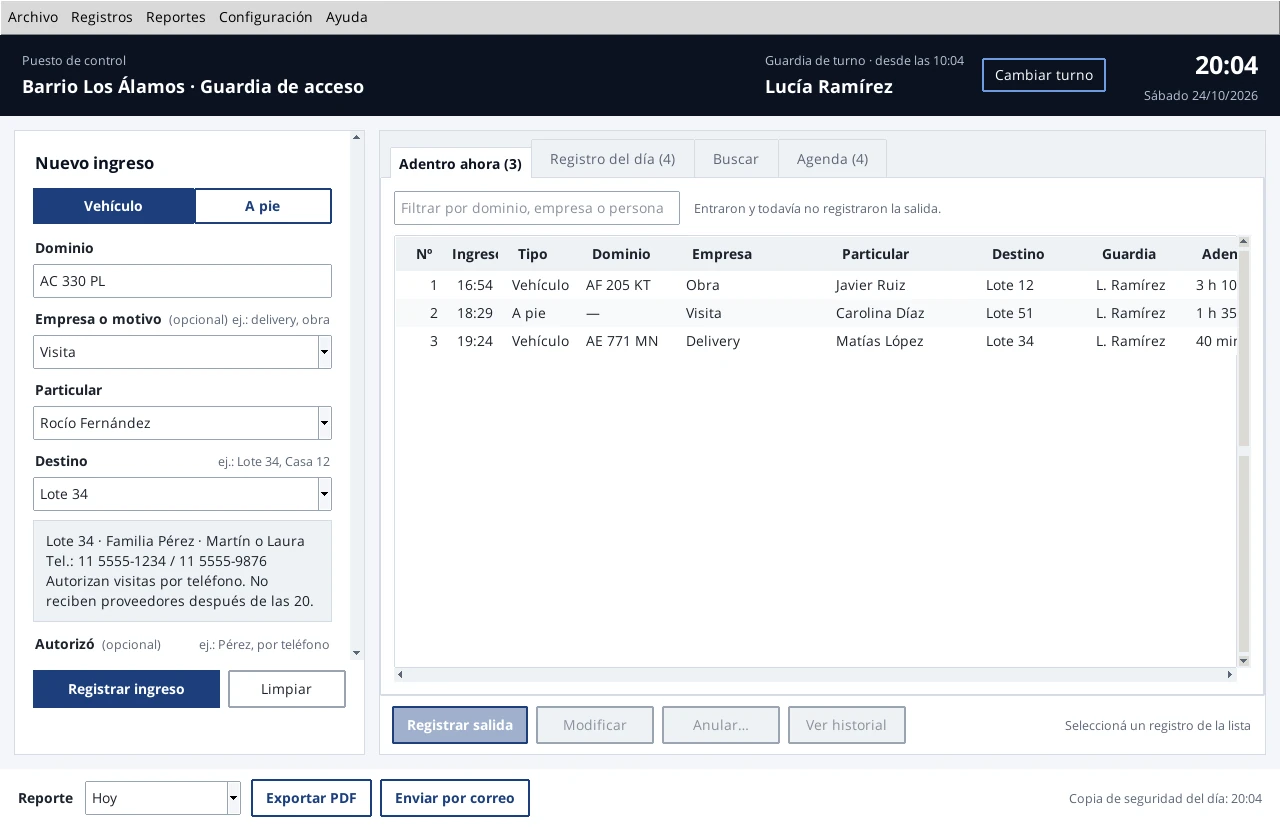Export the report with Exportar PDF
This screenshot has width=1280, height=827.
click(311, 798)
